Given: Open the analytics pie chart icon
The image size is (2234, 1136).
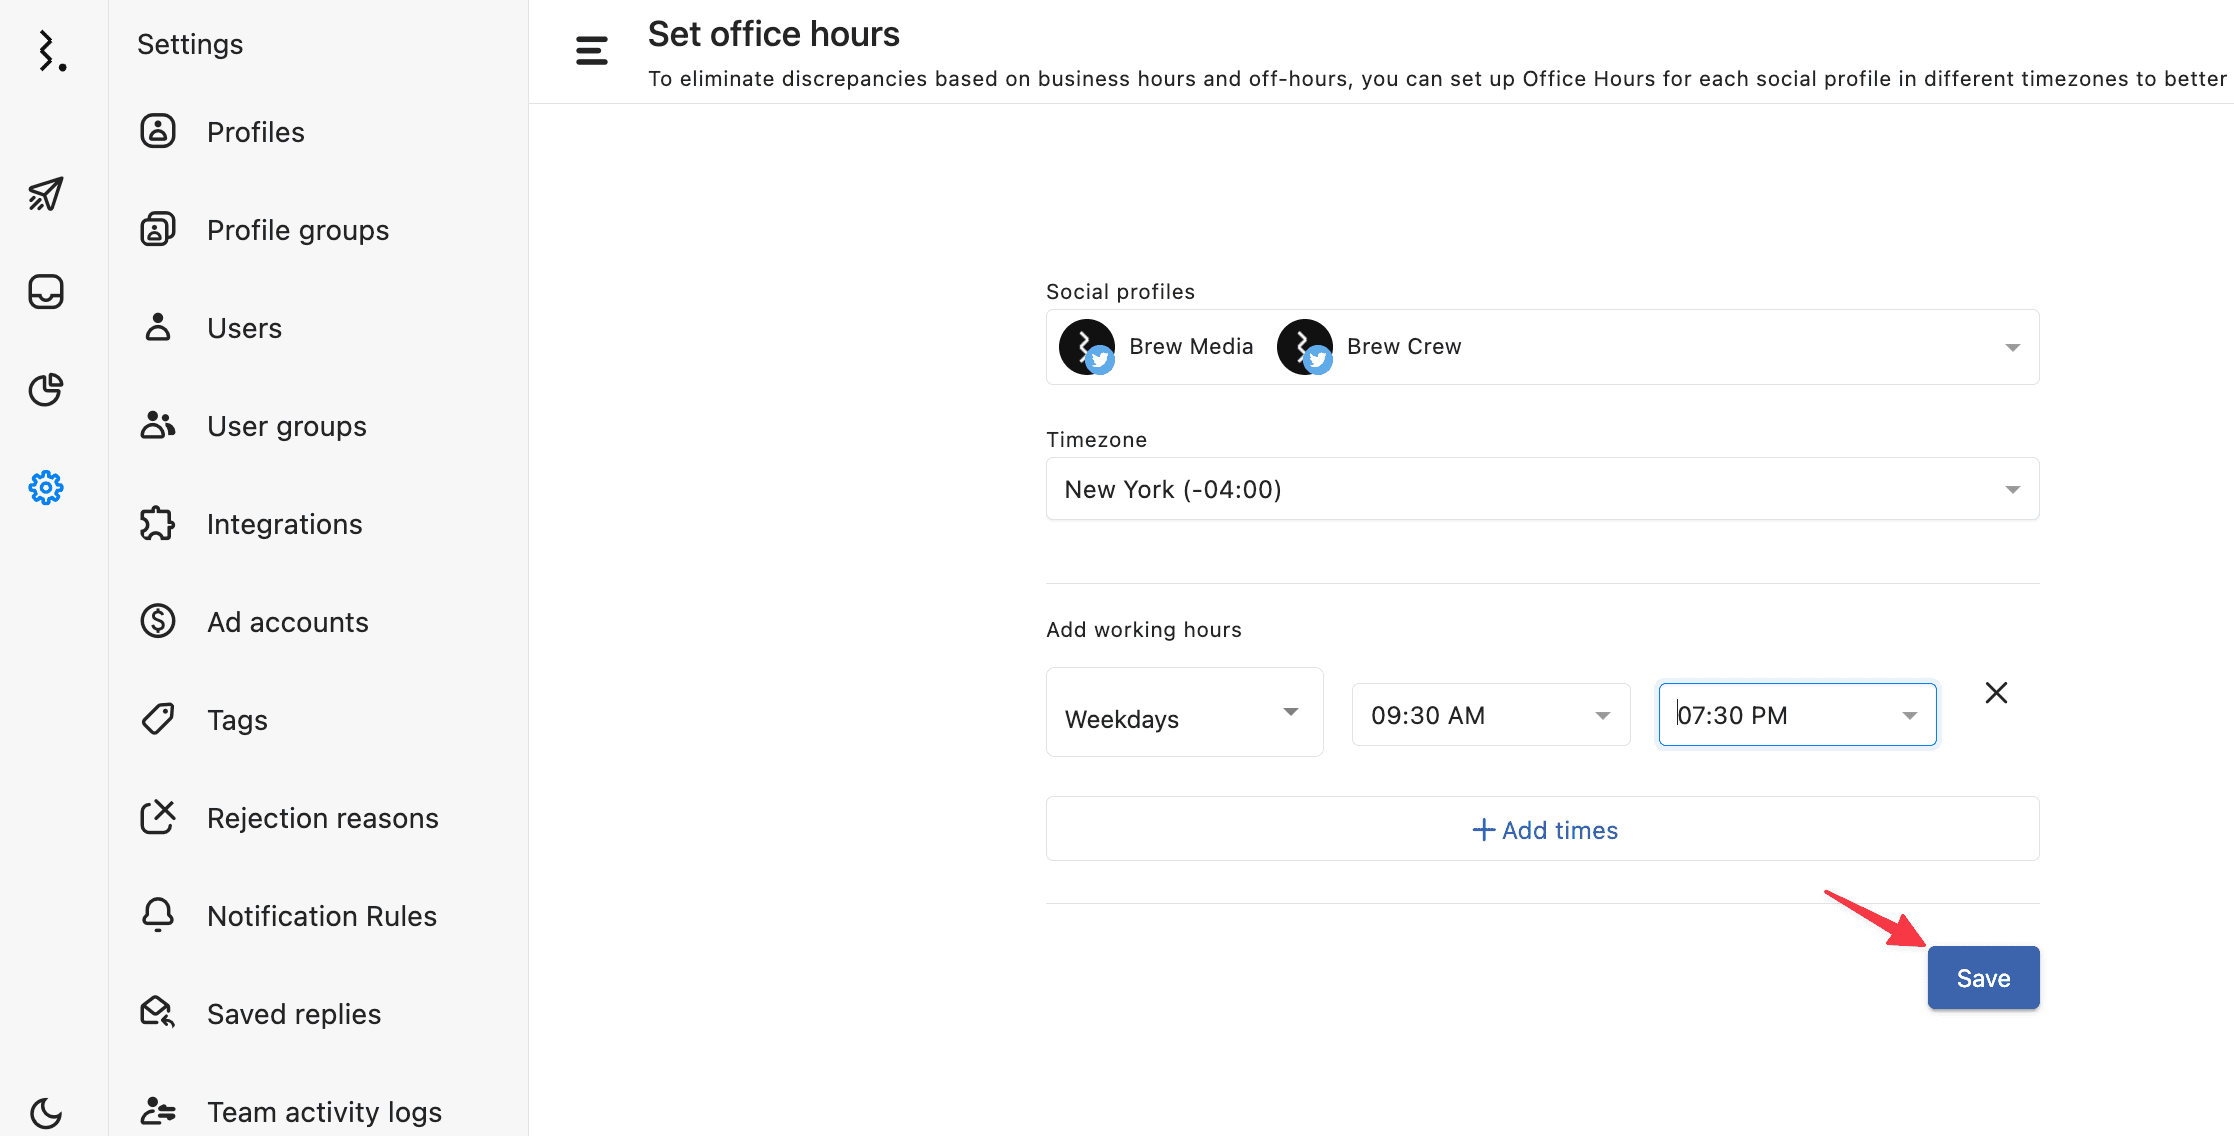Looking at the screenshot, I should 46,390.
